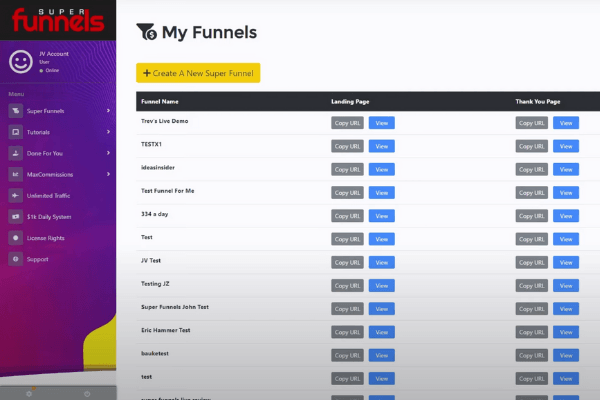The width and height of the screenshot is (600, 400).
Task: Open the Done For You menu item
Action: click(x=58, y=153)
